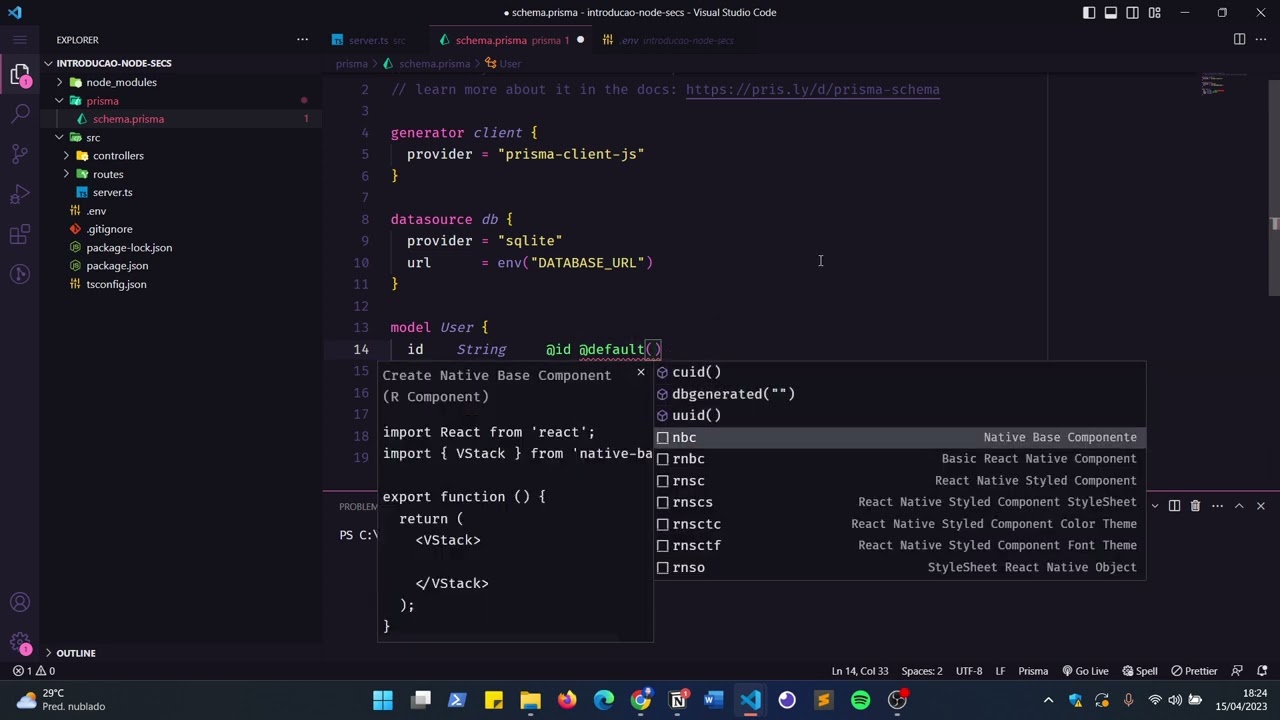Toggle the bottom panel layout
The image size is (1280, 720).
tap(1111, 13)
